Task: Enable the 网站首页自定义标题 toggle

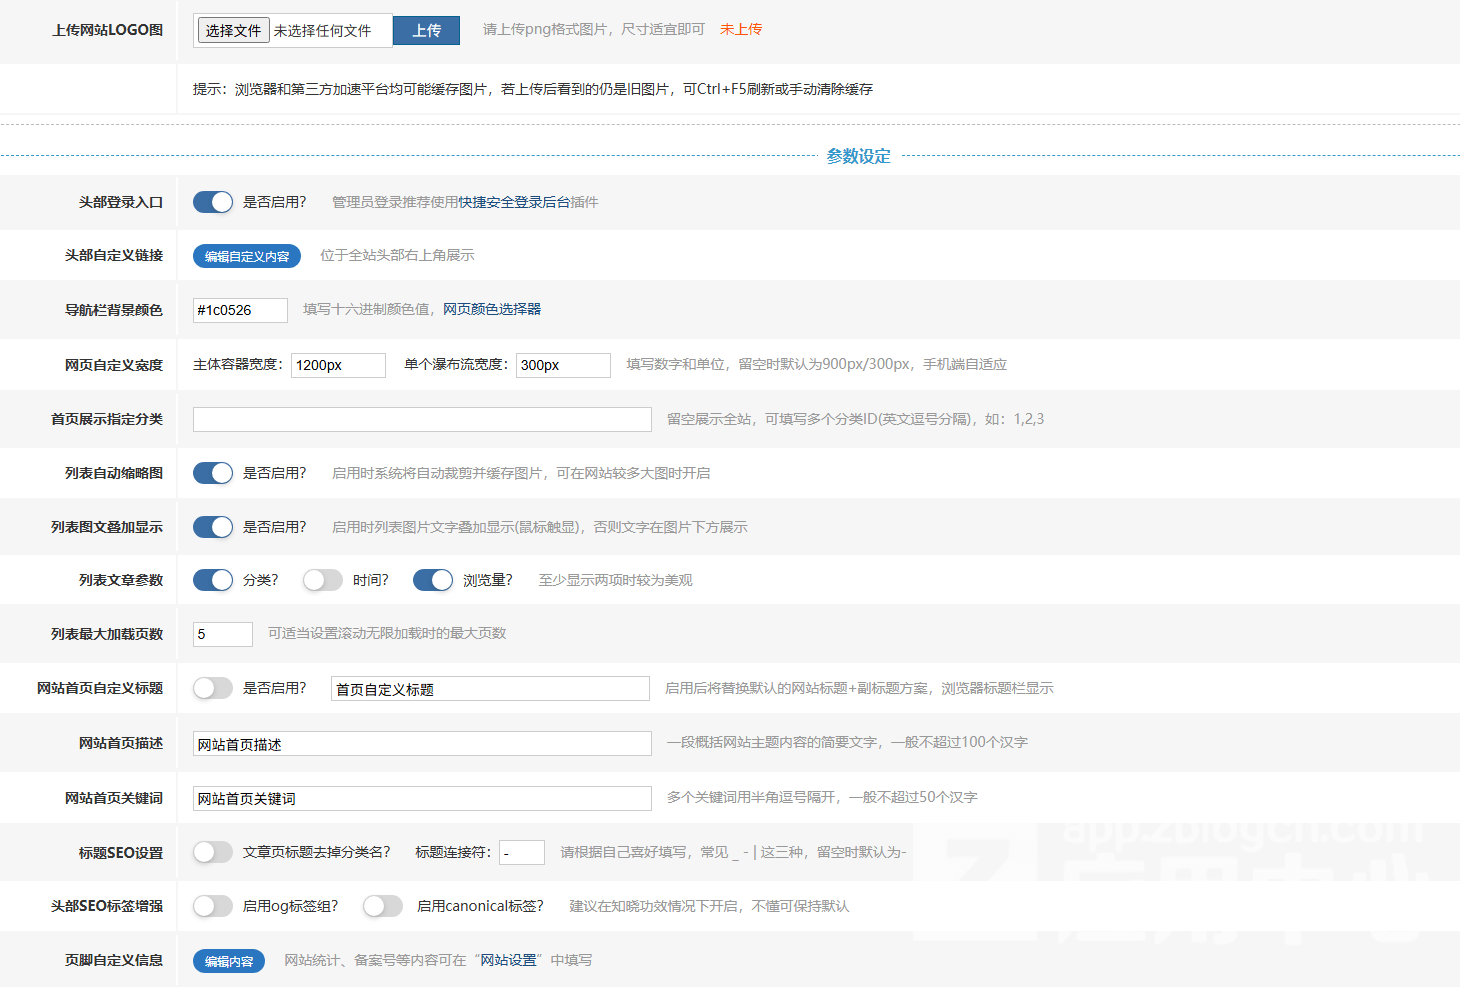Action: pyautogui.click(x=213, y=688)
